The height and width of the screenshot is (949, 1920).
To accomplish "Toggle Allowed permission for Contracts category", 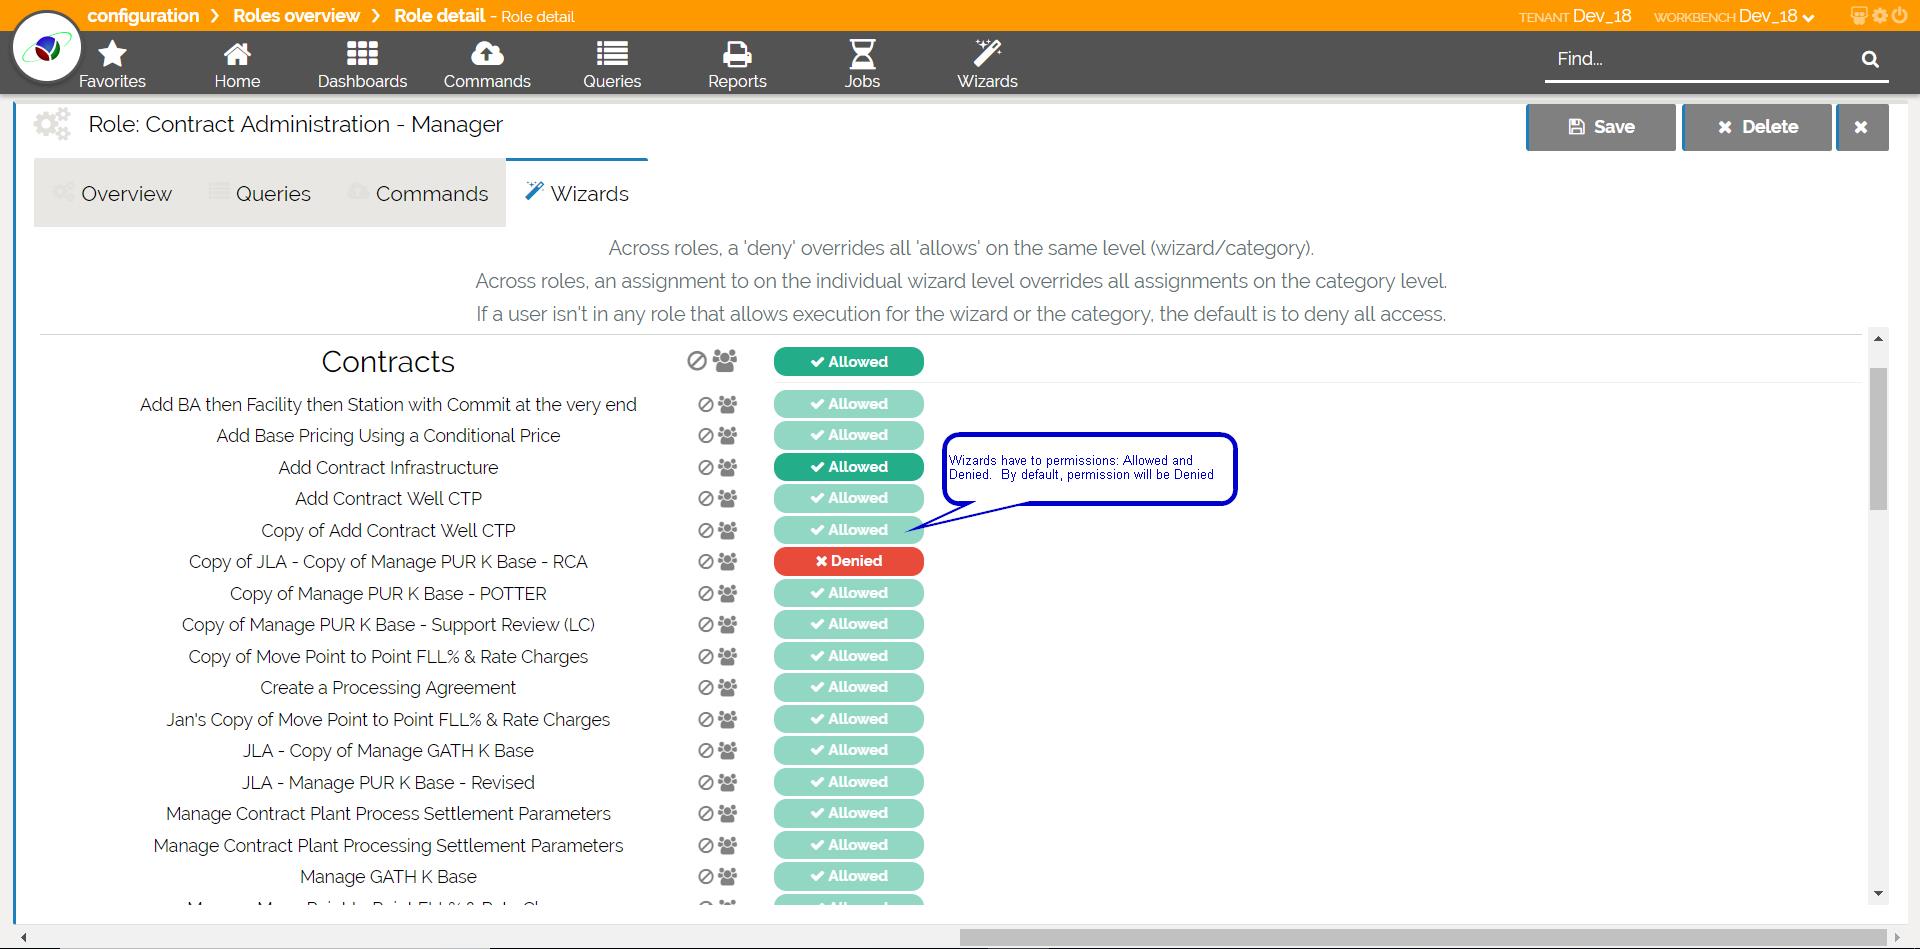I will [x=848, y=362].
